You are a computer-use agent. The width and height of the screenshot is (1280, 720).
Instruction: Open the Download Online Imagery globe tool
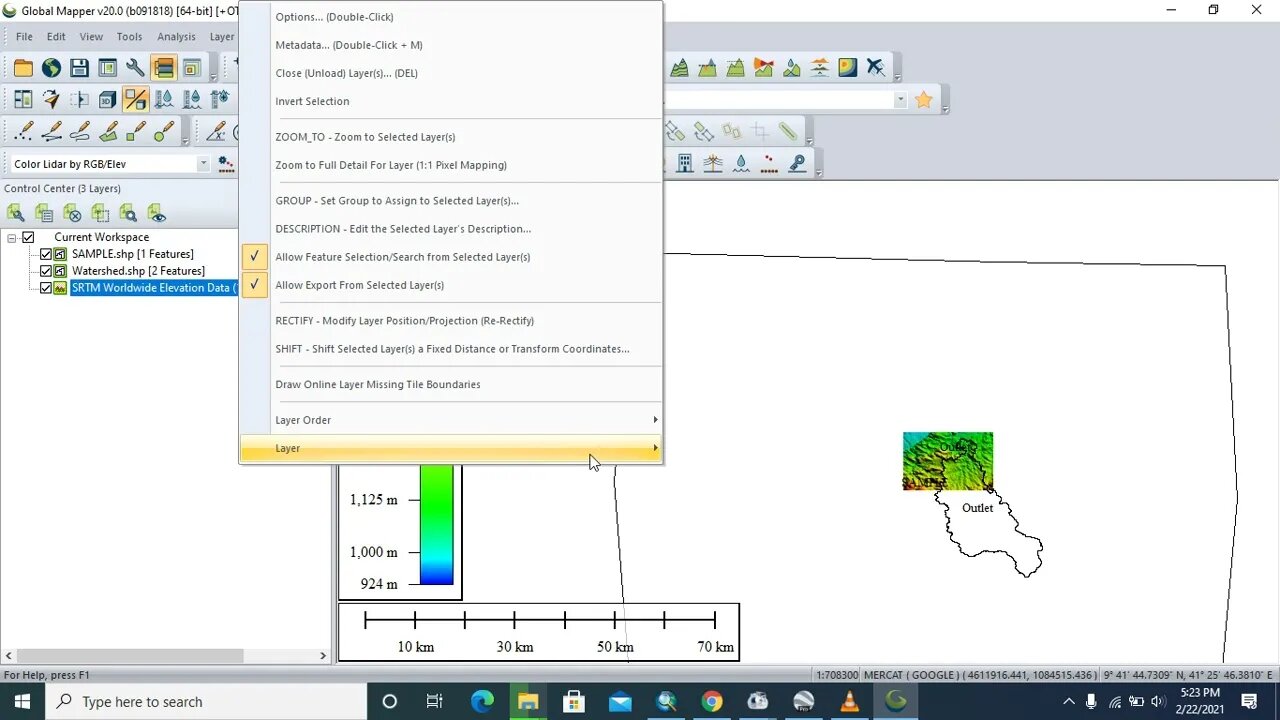[50, 67]
